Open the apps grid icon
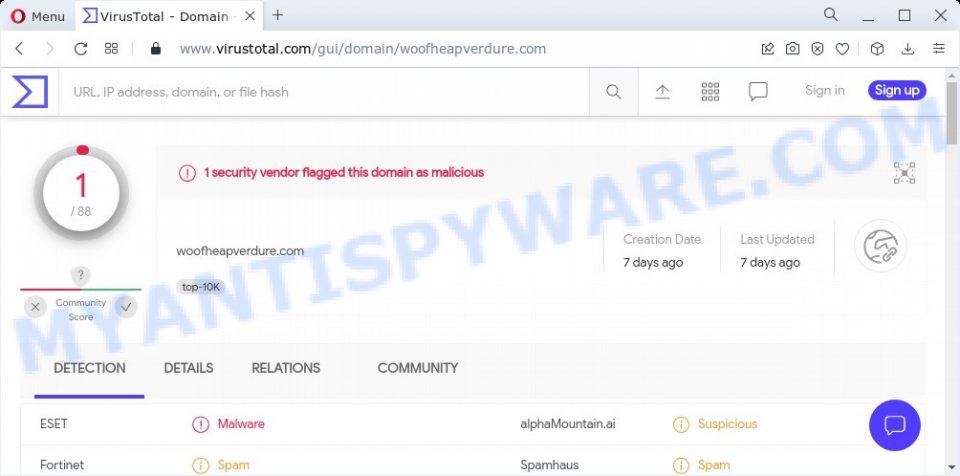Viewport: 960px width, 476px height. tap(710, 92)
